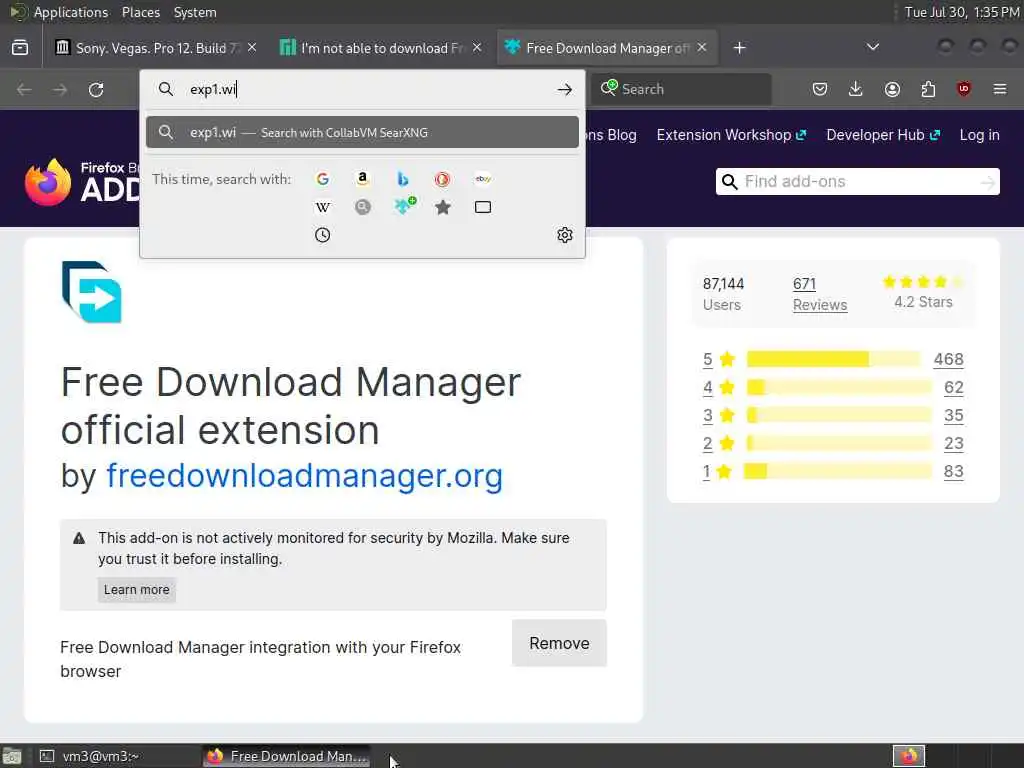
Task: Open the Extension Workshop link
Action: (731, 135)
